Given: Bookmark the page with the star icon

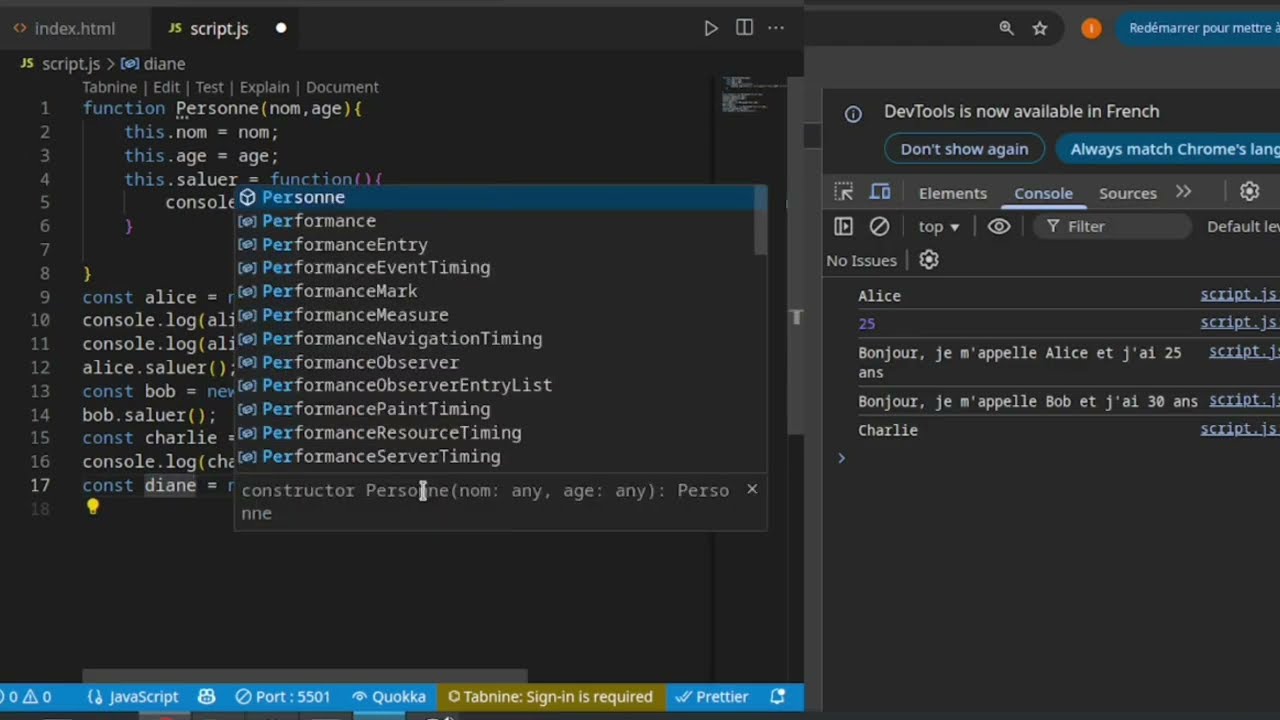Looking at the screenshot, I should click(x=1040, y=28).
